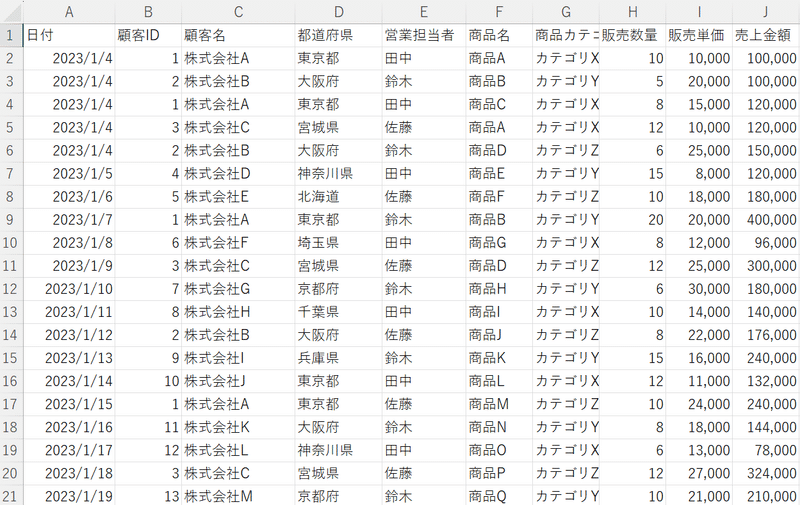Select the cell containing 埼玉県

click(338, 242)
